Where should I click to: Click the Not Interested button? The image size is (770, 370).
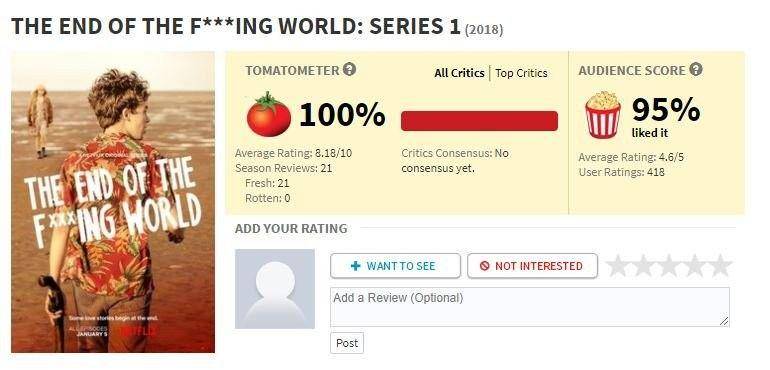click(532, 266)
